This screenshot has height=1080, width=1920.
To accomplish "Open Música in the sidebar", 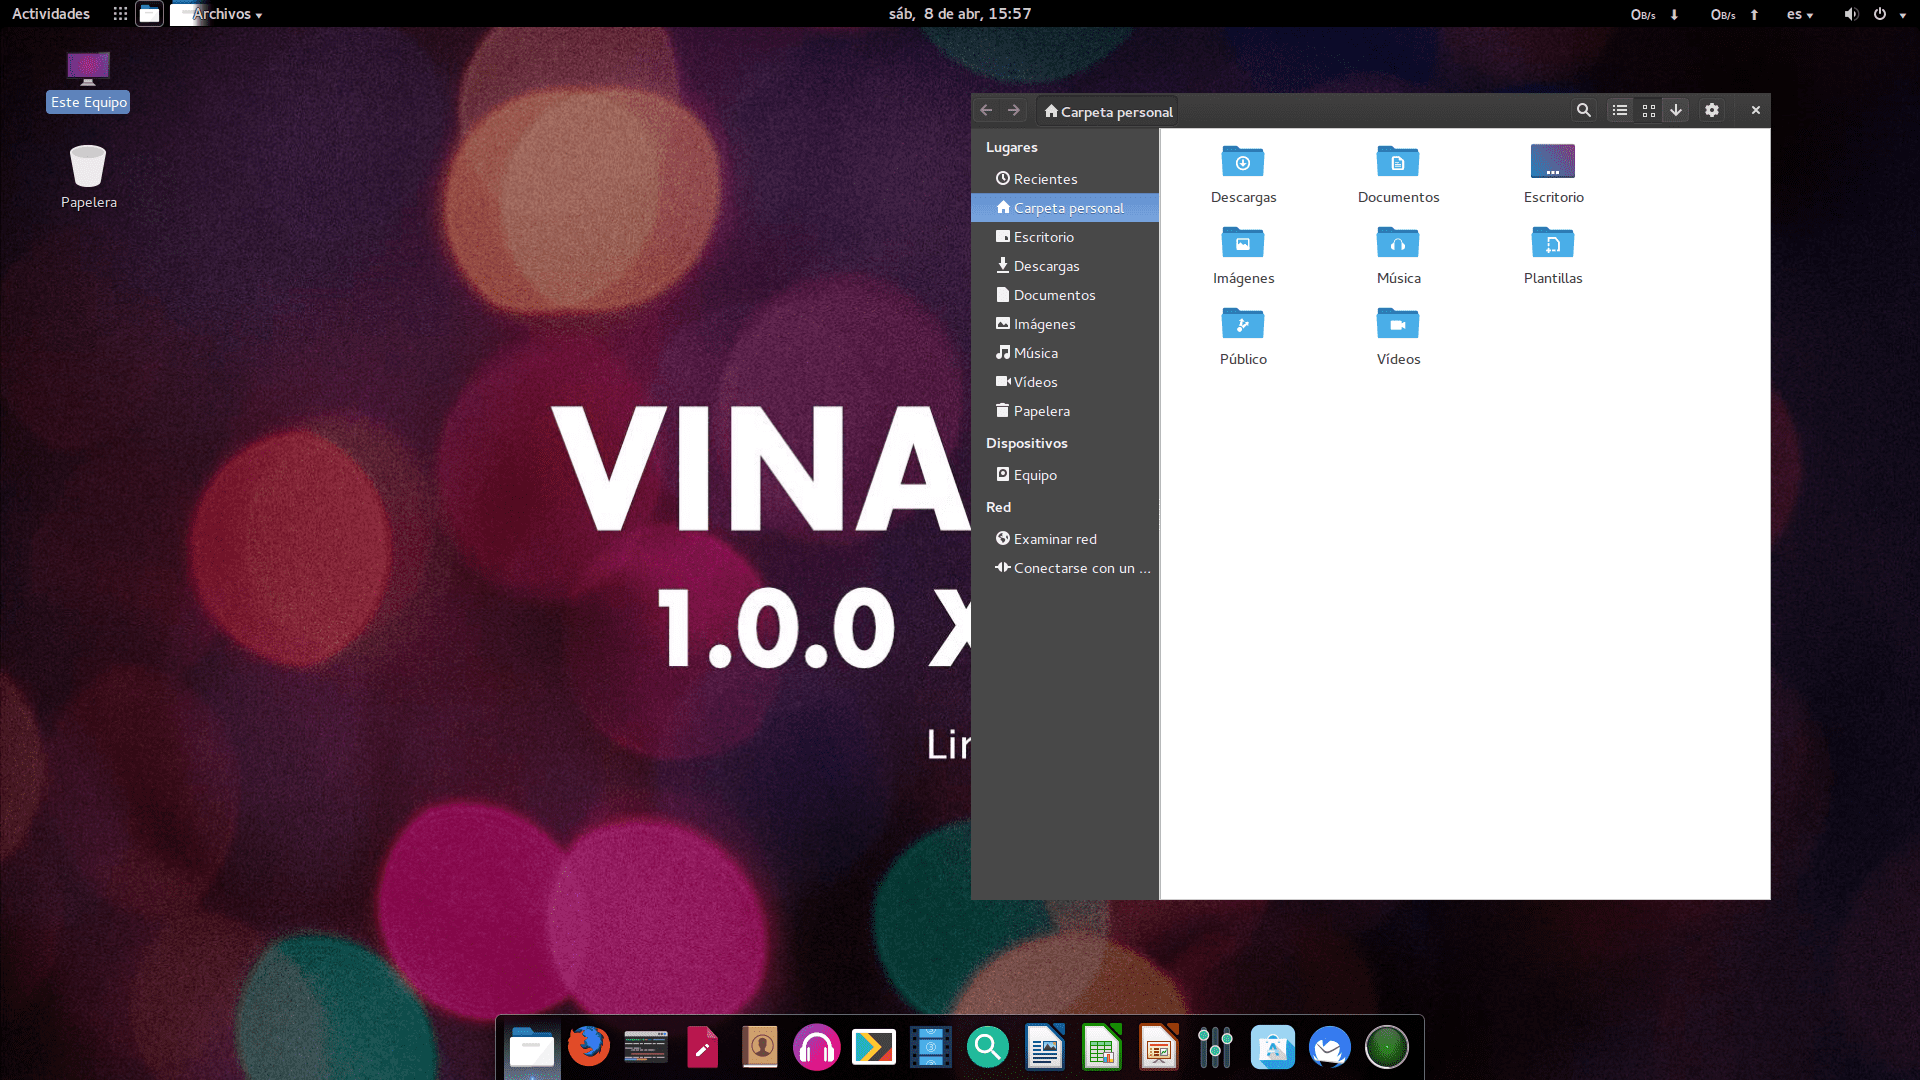I will click(1065, 353).
